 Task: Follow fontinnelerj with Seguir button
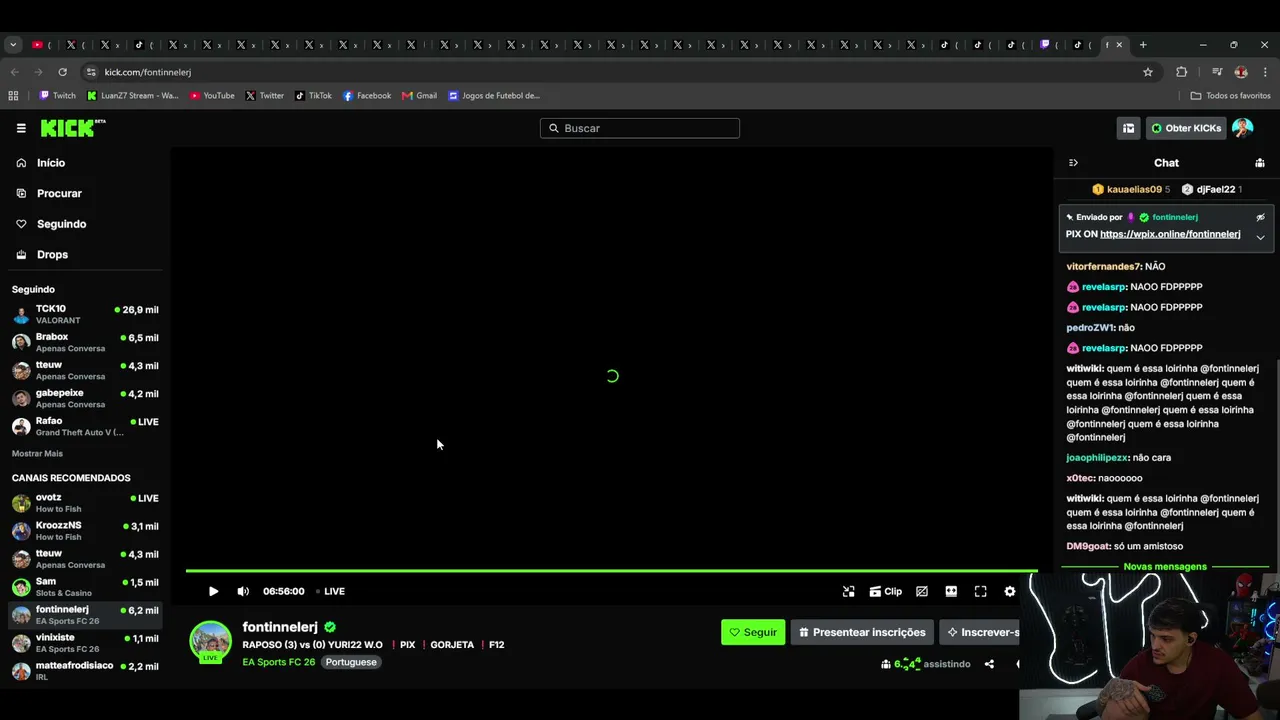pos(753,632)
